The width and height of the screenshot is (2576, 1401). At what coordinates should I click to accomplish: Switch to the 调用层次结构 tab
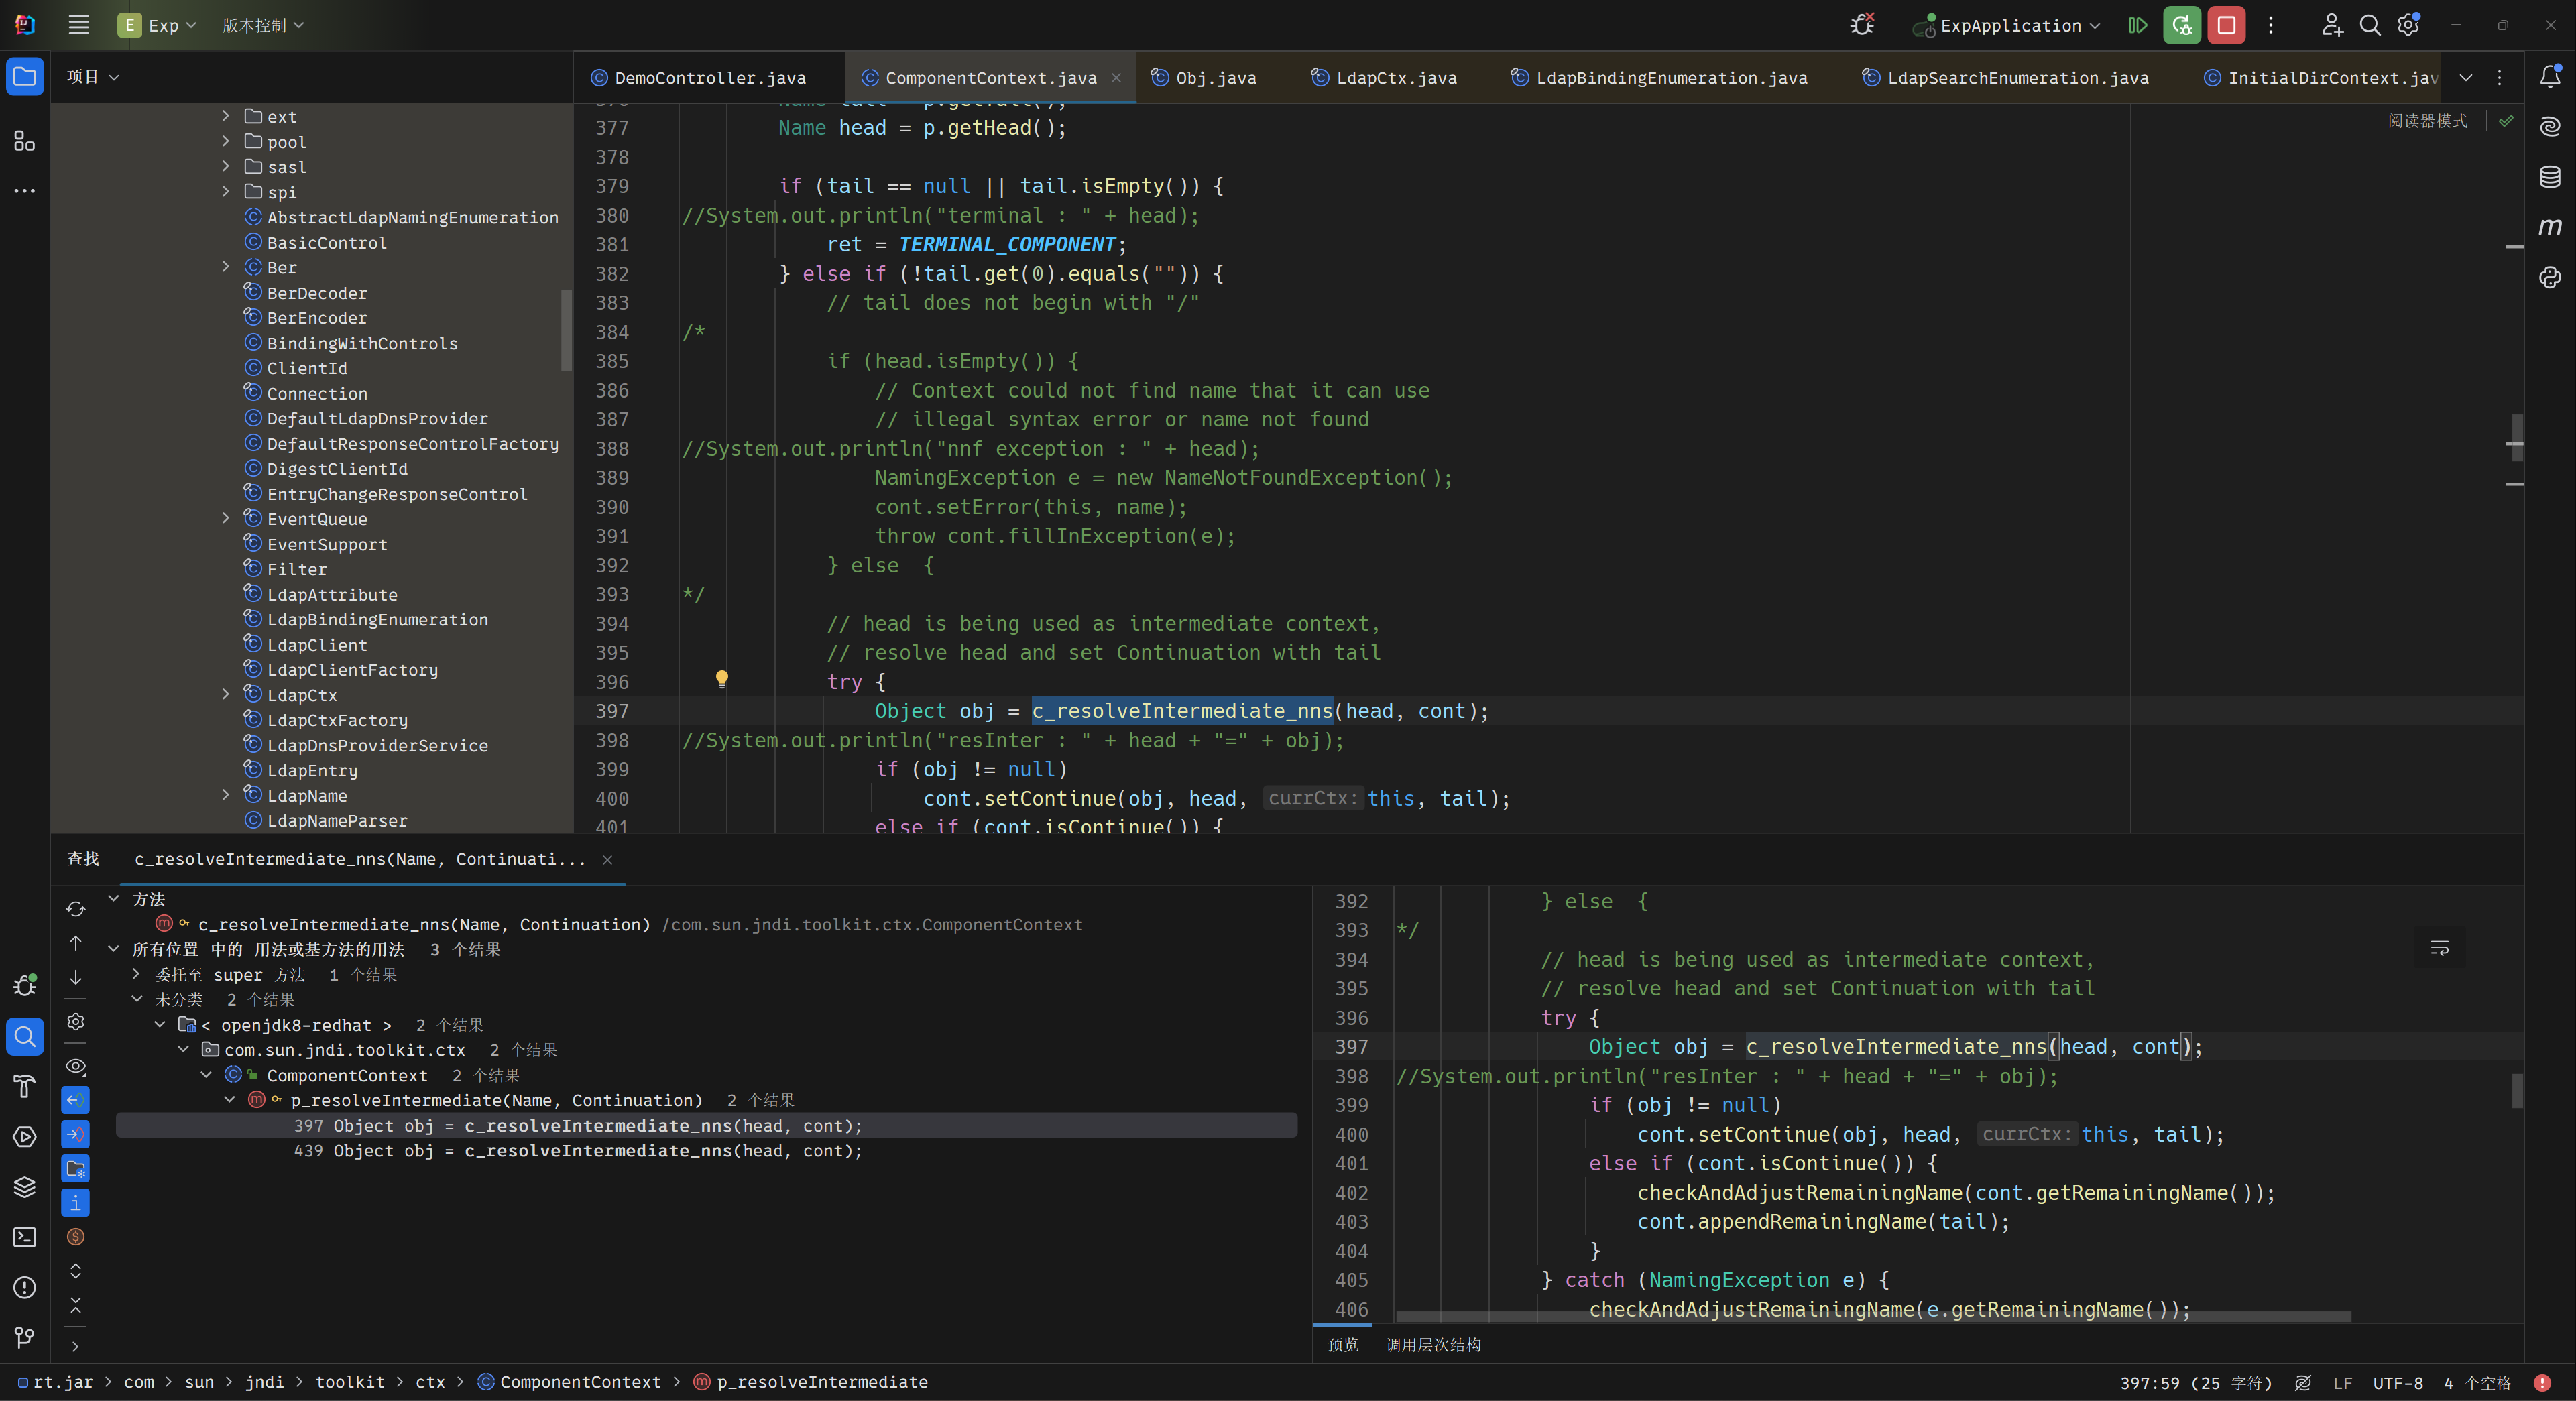1433,1345
